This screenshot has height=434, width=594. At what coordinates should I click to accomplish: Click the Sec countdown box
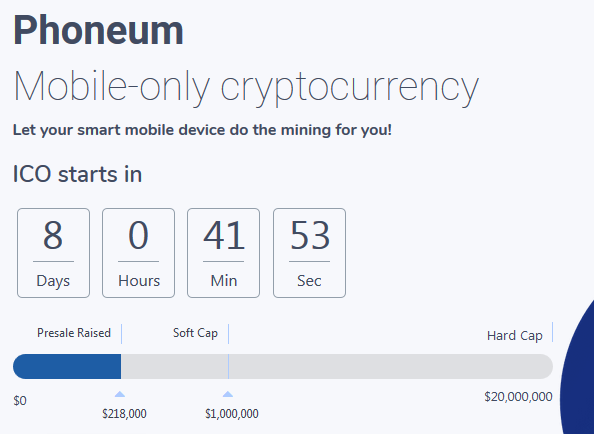click(310, 253)
